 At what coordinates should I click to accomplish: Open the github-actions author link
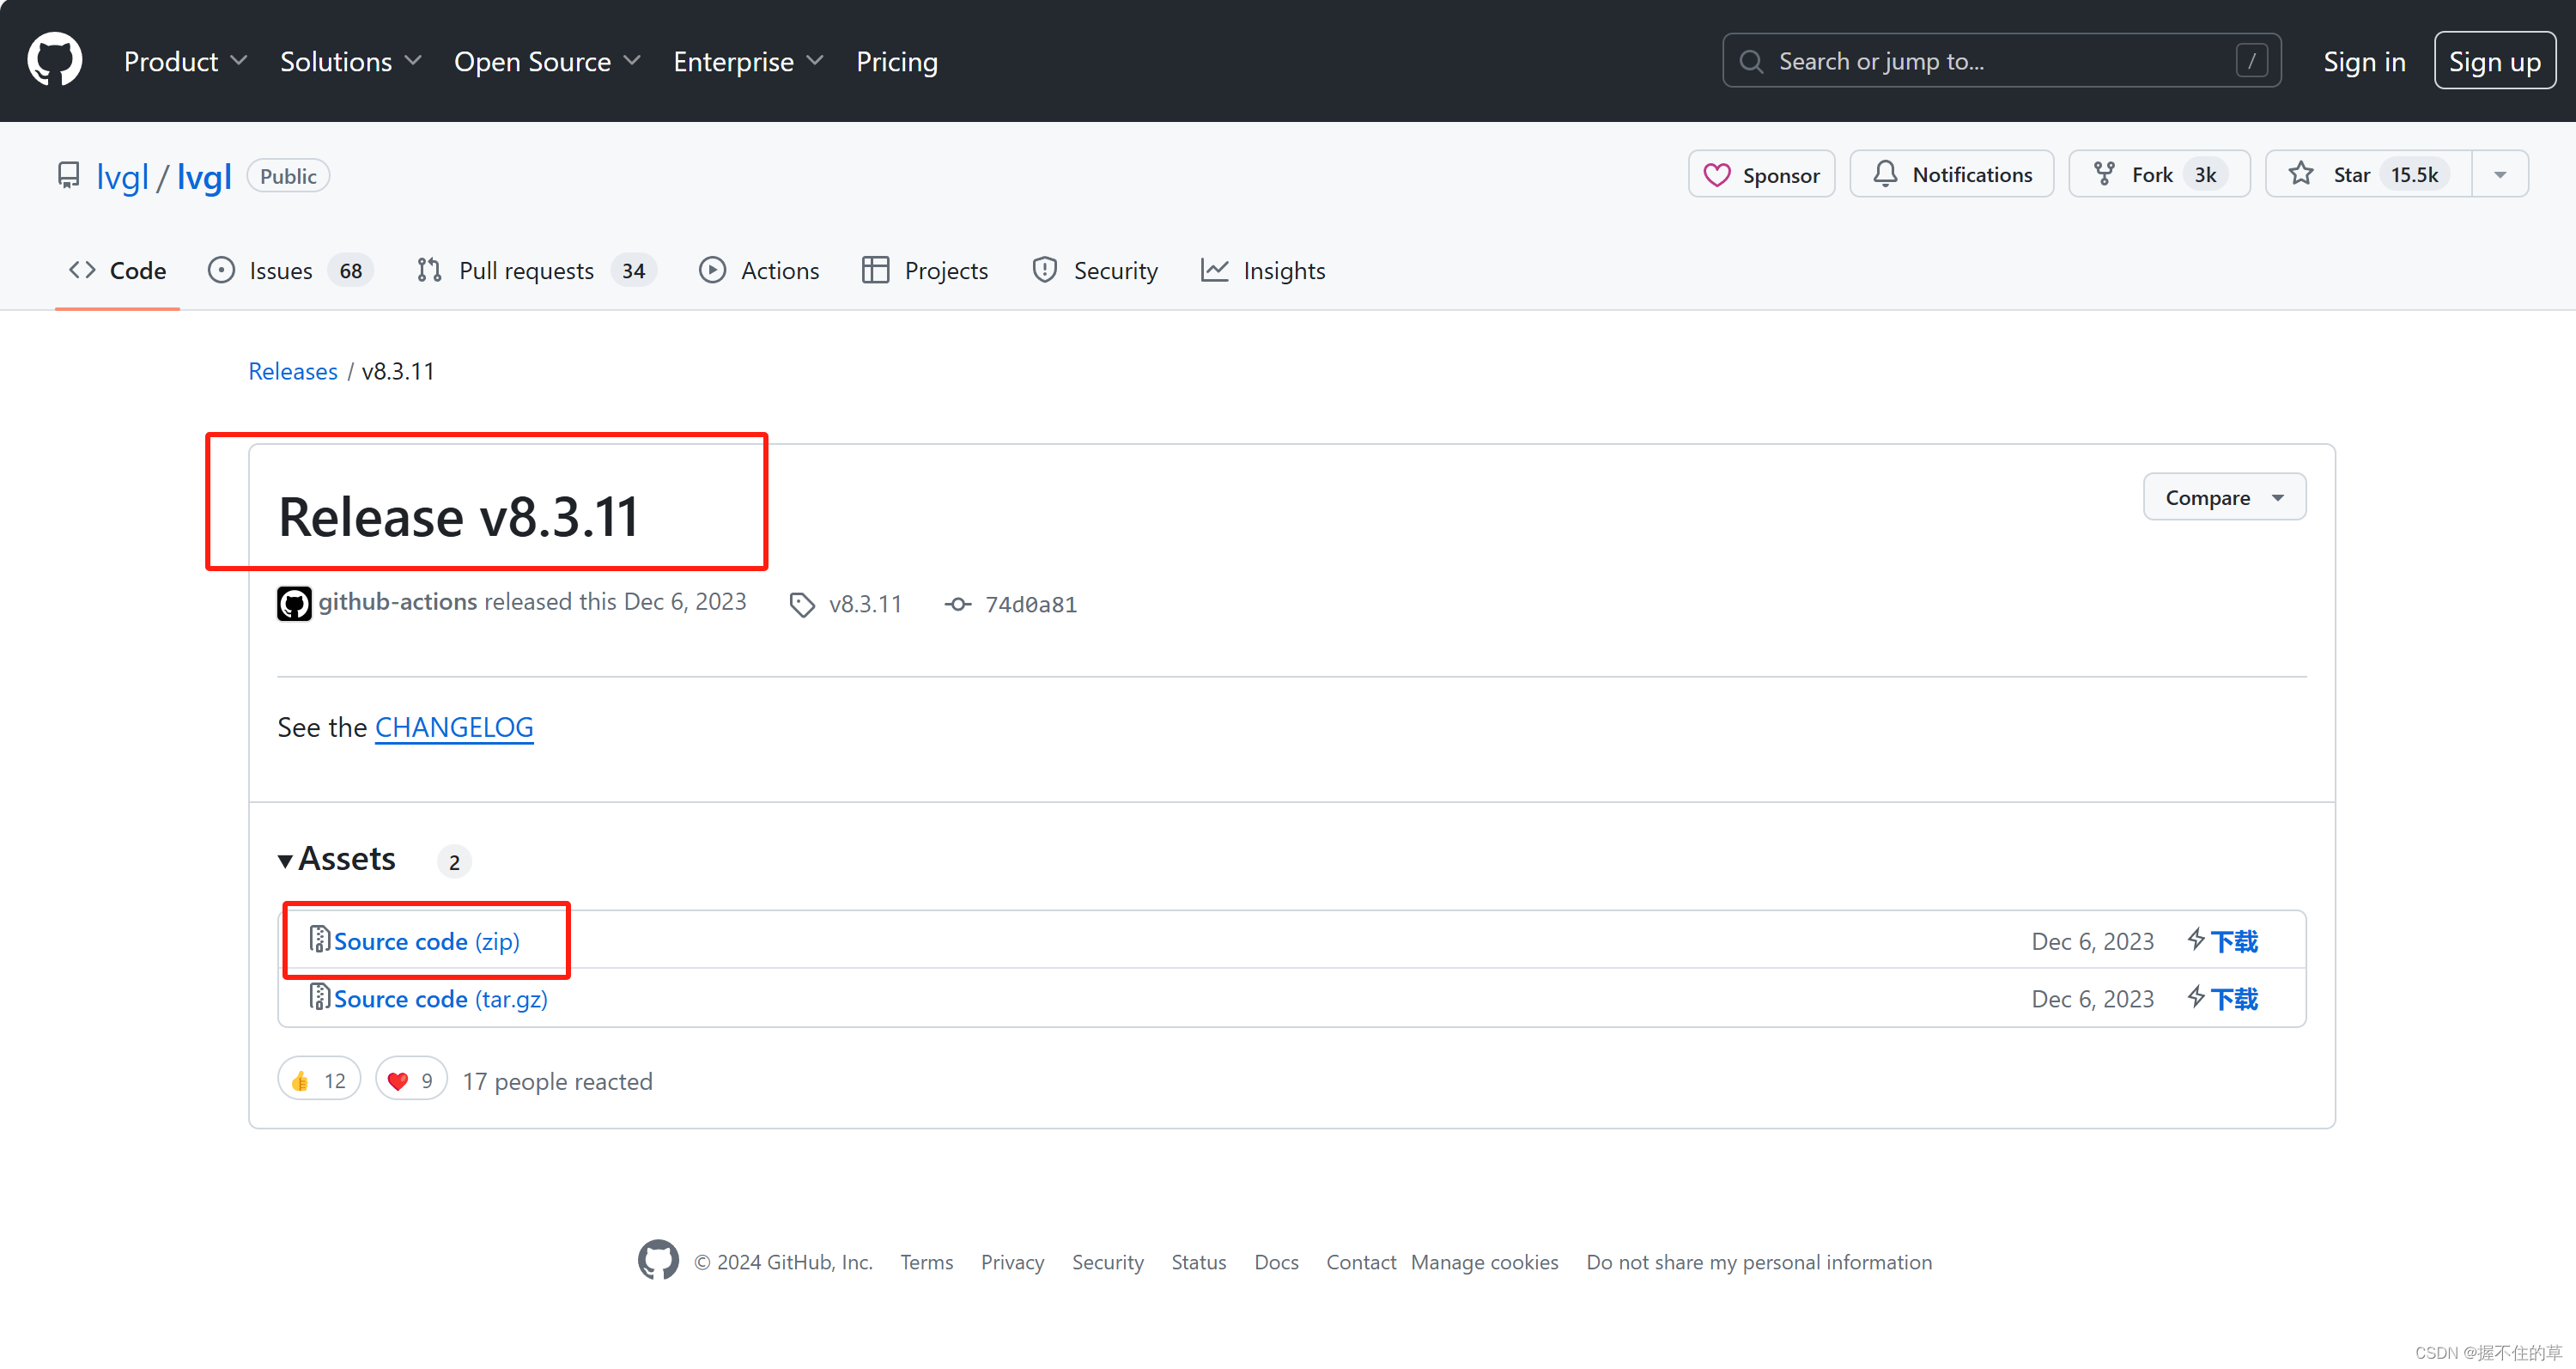[x=398, y=602]
